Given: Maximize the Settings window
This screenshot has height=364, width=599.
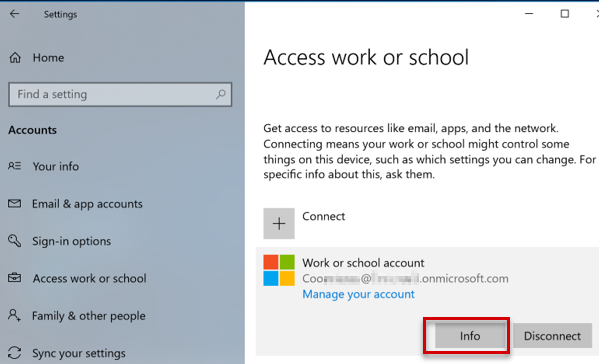Looking at the screenshot, I should (x=565, y=14).
